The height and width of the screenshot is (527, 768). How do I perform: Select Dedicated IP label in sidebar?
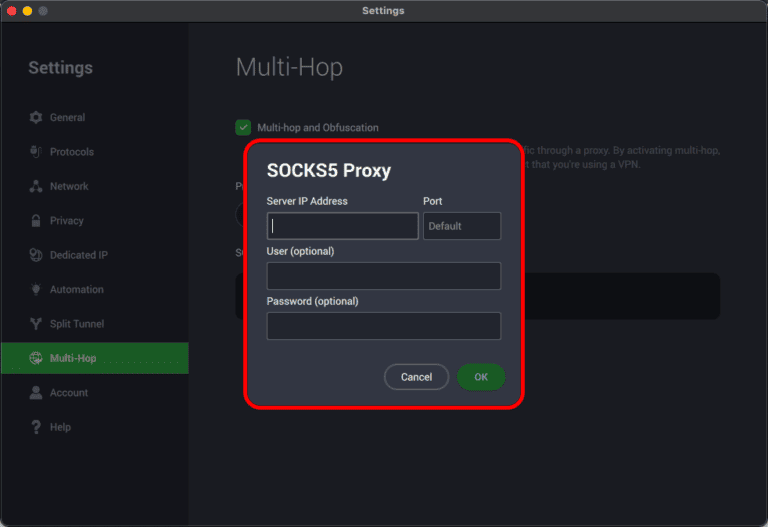(79, 255)
